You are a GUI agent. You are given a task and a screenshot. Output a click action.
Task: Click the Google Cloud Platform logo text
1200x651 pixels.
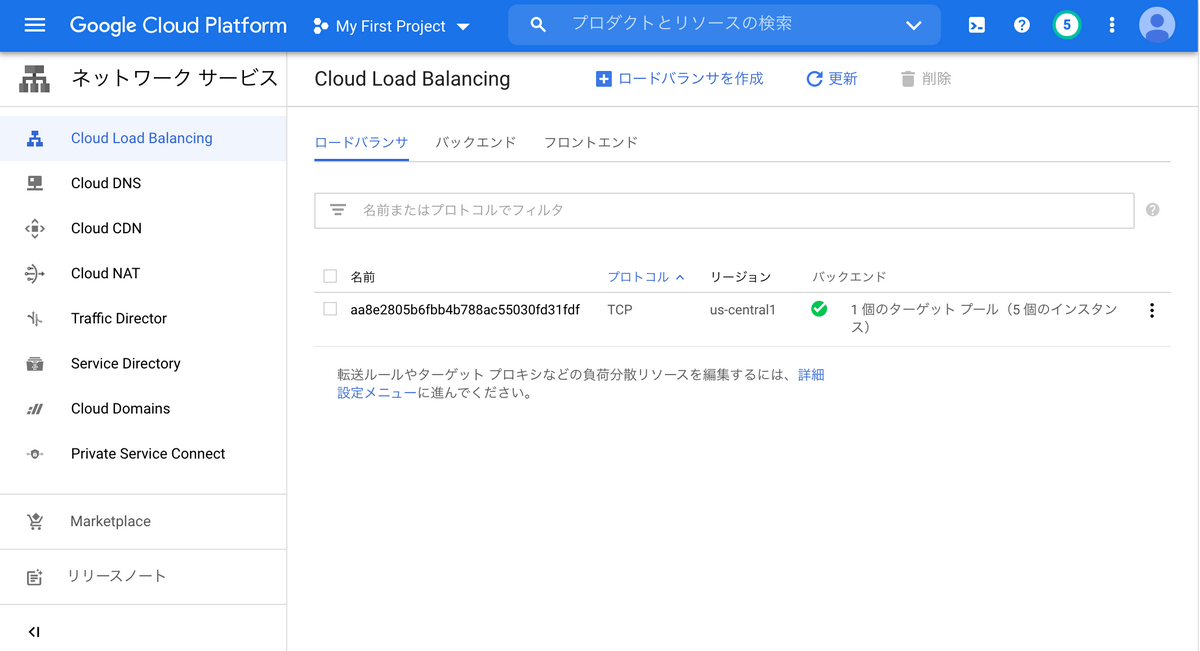point(178,26)
